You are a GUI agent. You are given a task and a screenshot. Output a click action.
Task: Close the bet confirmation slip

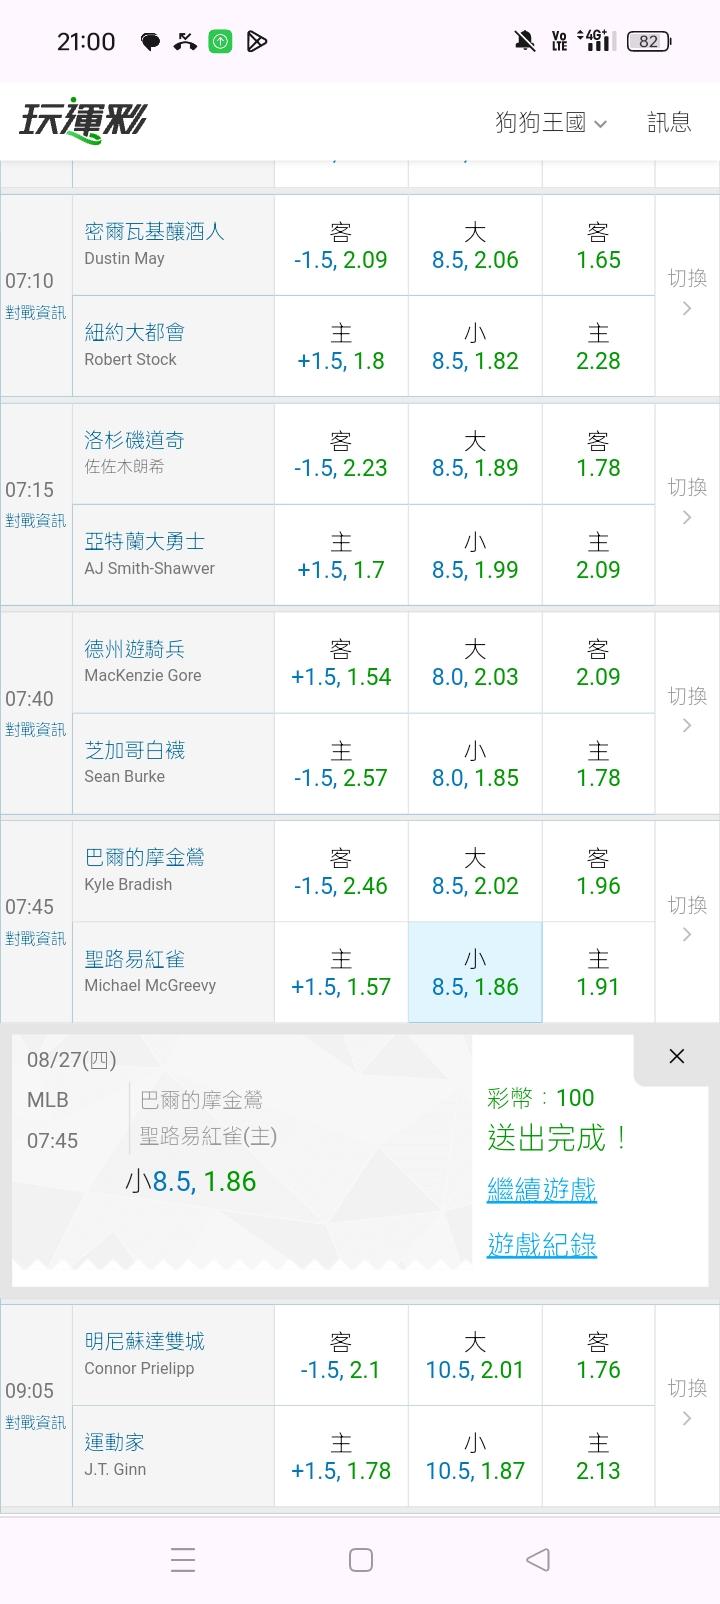click(x=677, y=1056)
